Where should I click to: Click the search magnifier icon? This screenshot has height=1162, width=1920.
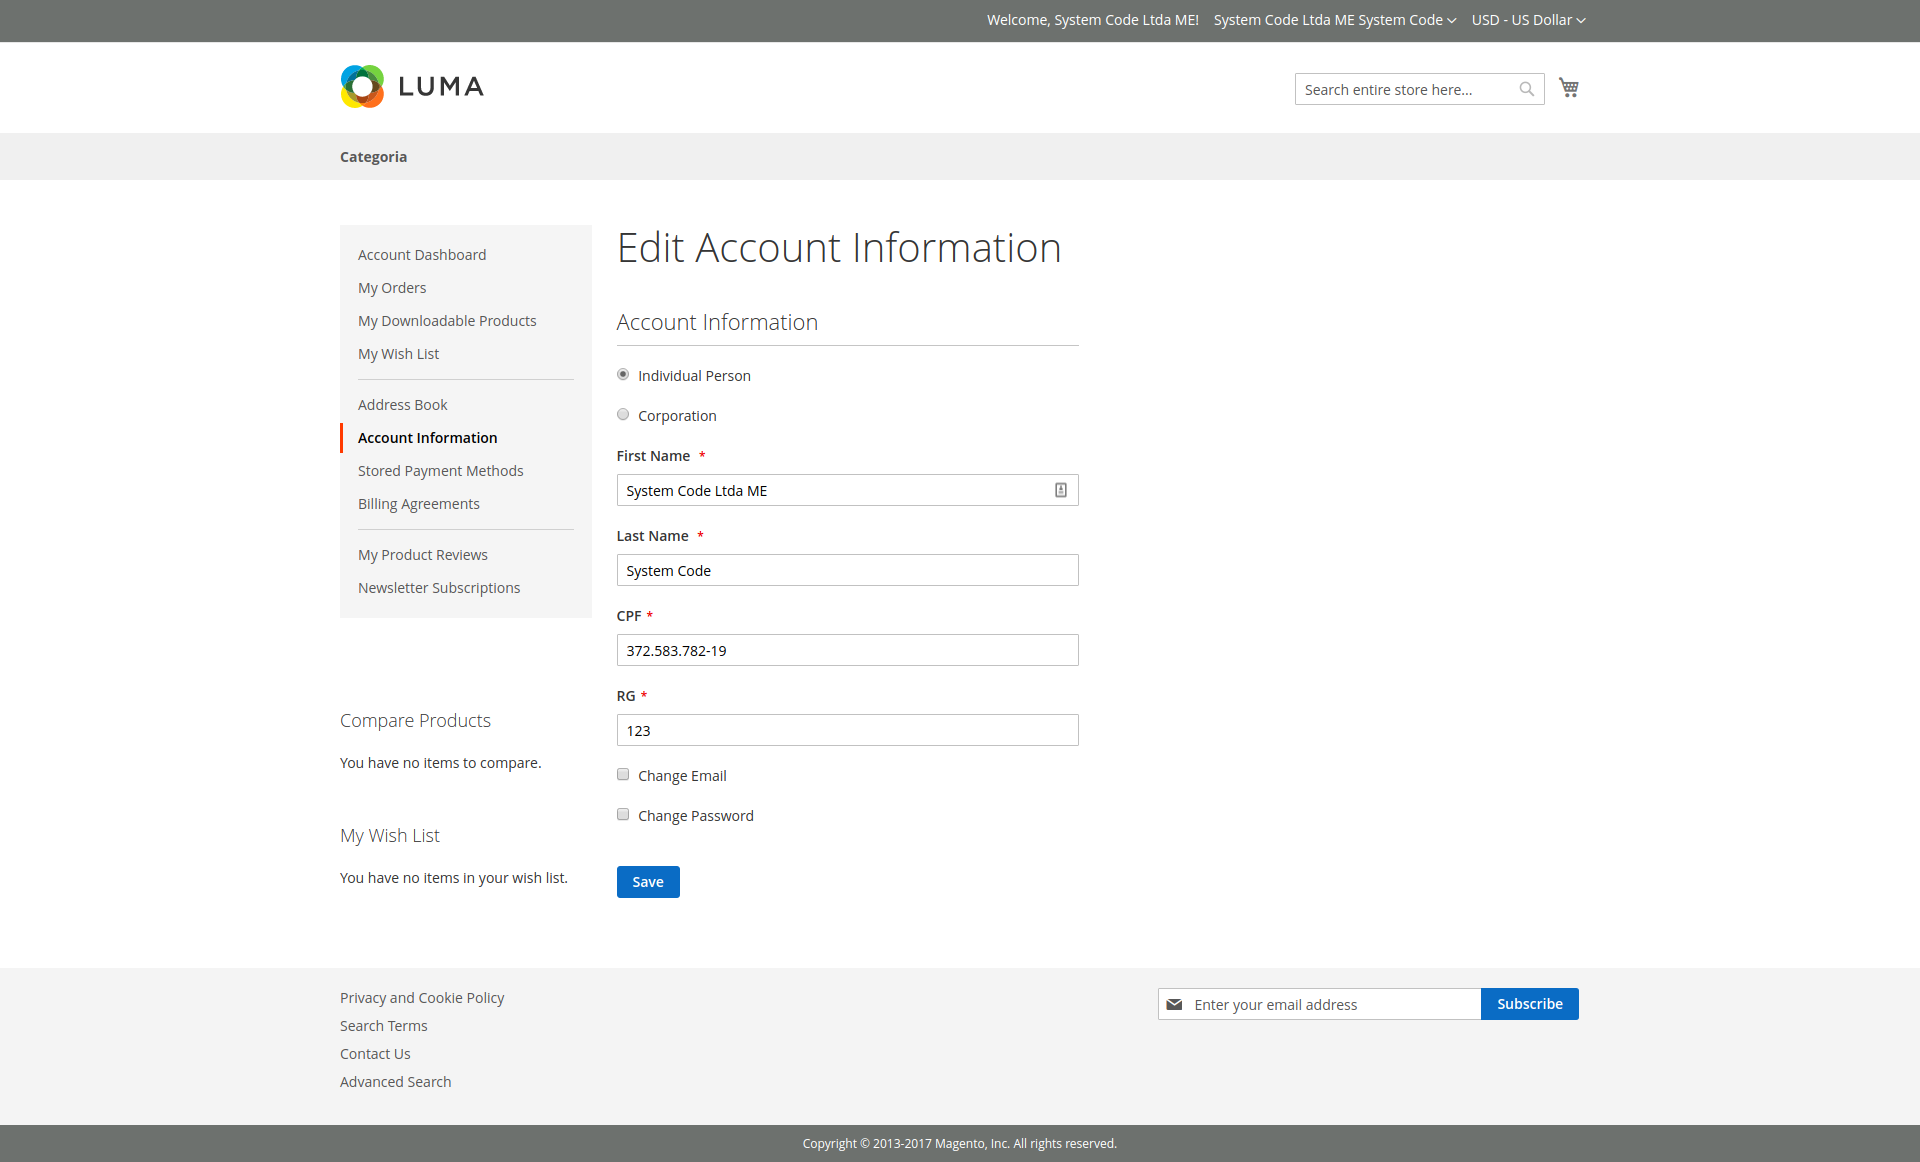coord(1526,89)
